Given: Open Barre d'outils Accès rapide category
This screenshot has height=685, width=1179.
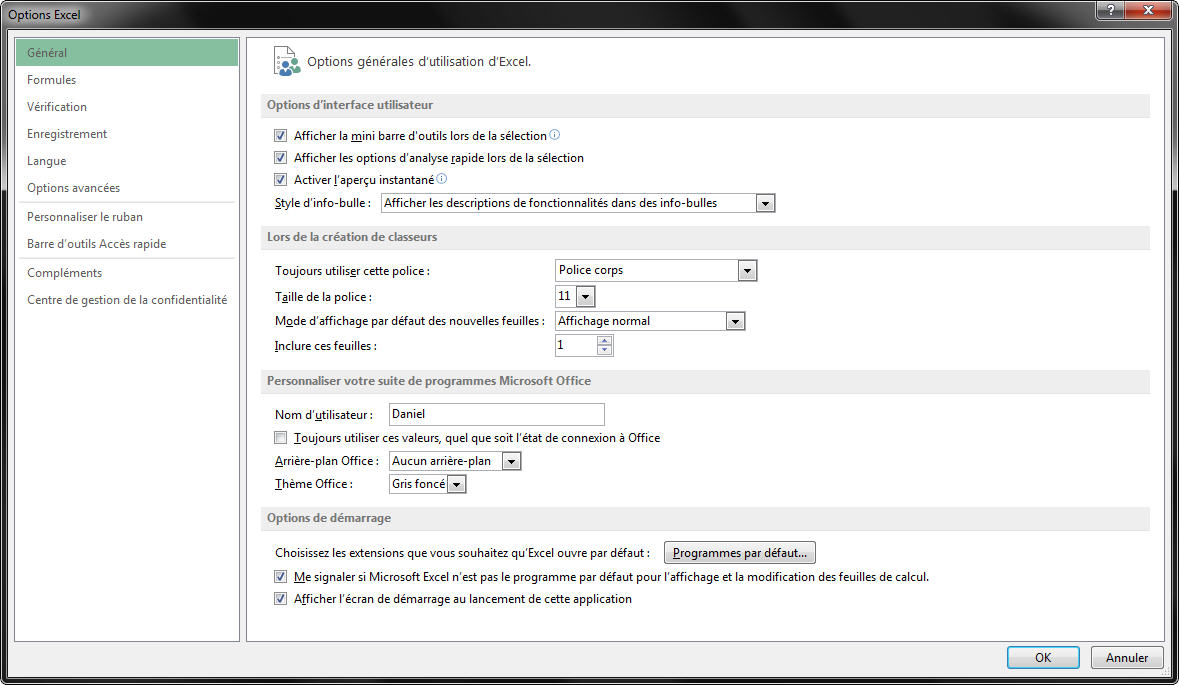Looking at the screenshot, I should (x=127, y=244).
